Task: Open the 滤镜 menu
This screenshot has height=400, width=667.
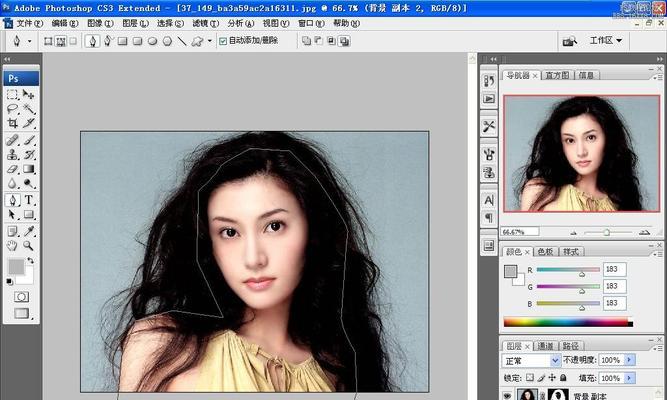Action: click(x=205, y=23)
